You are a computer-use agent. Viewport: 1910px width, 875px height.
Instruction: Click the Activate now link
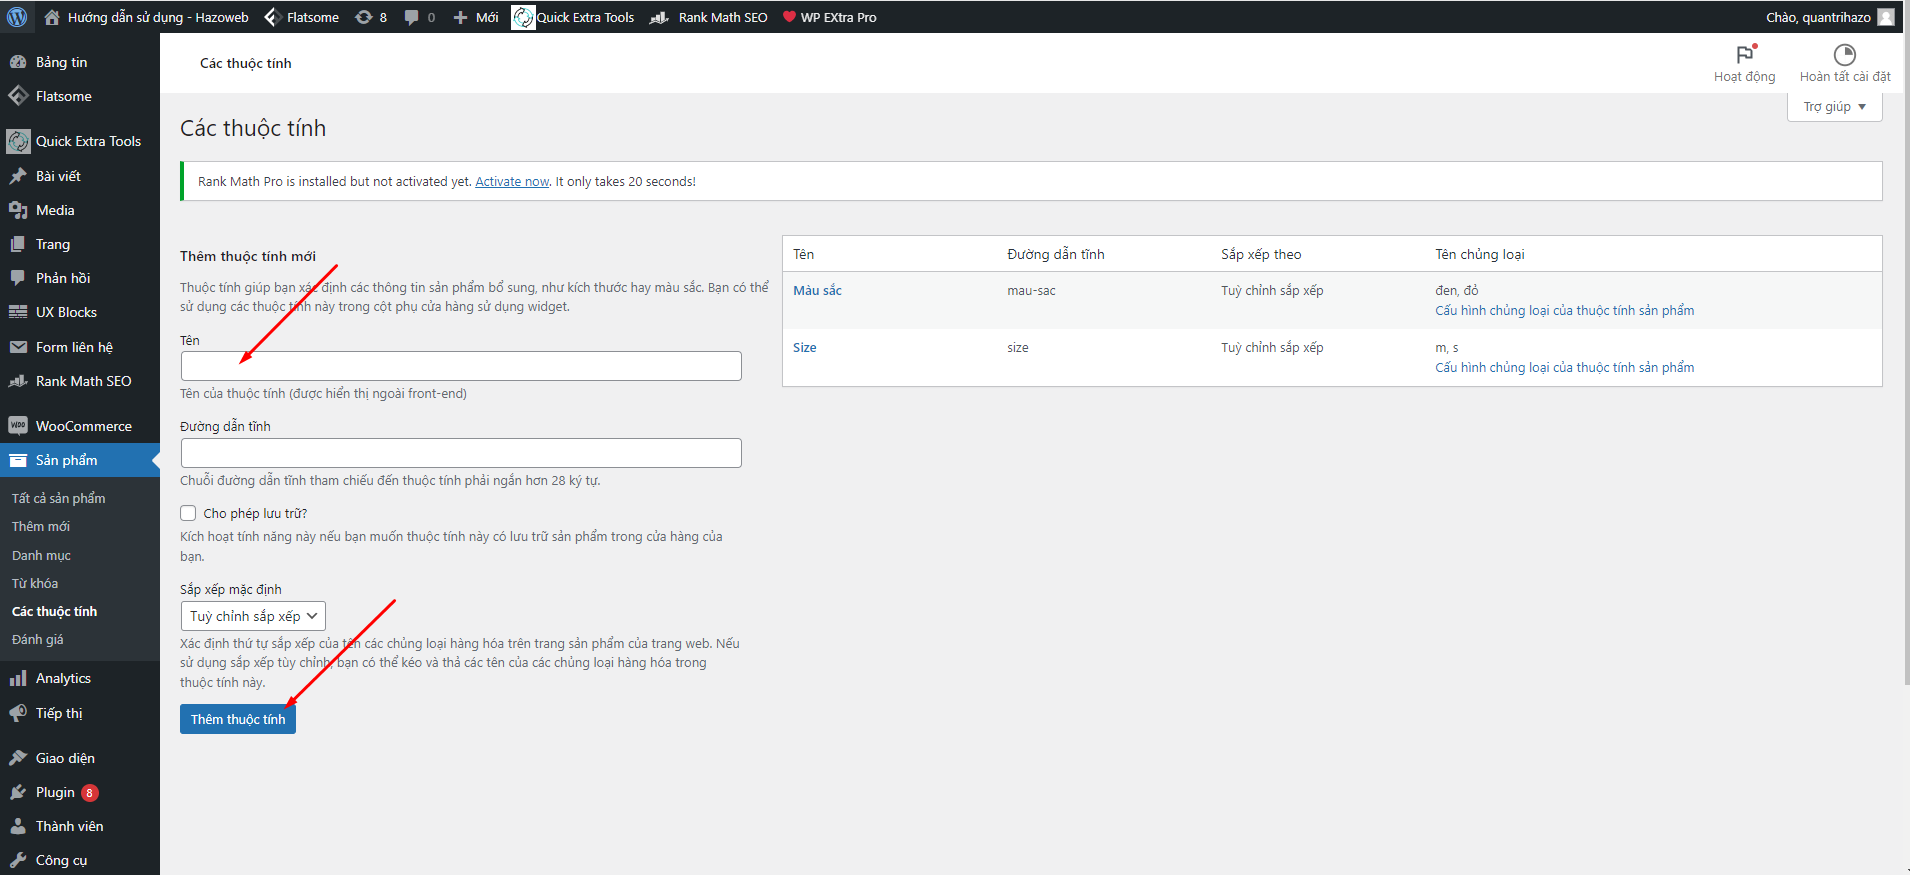pos(512,182)
